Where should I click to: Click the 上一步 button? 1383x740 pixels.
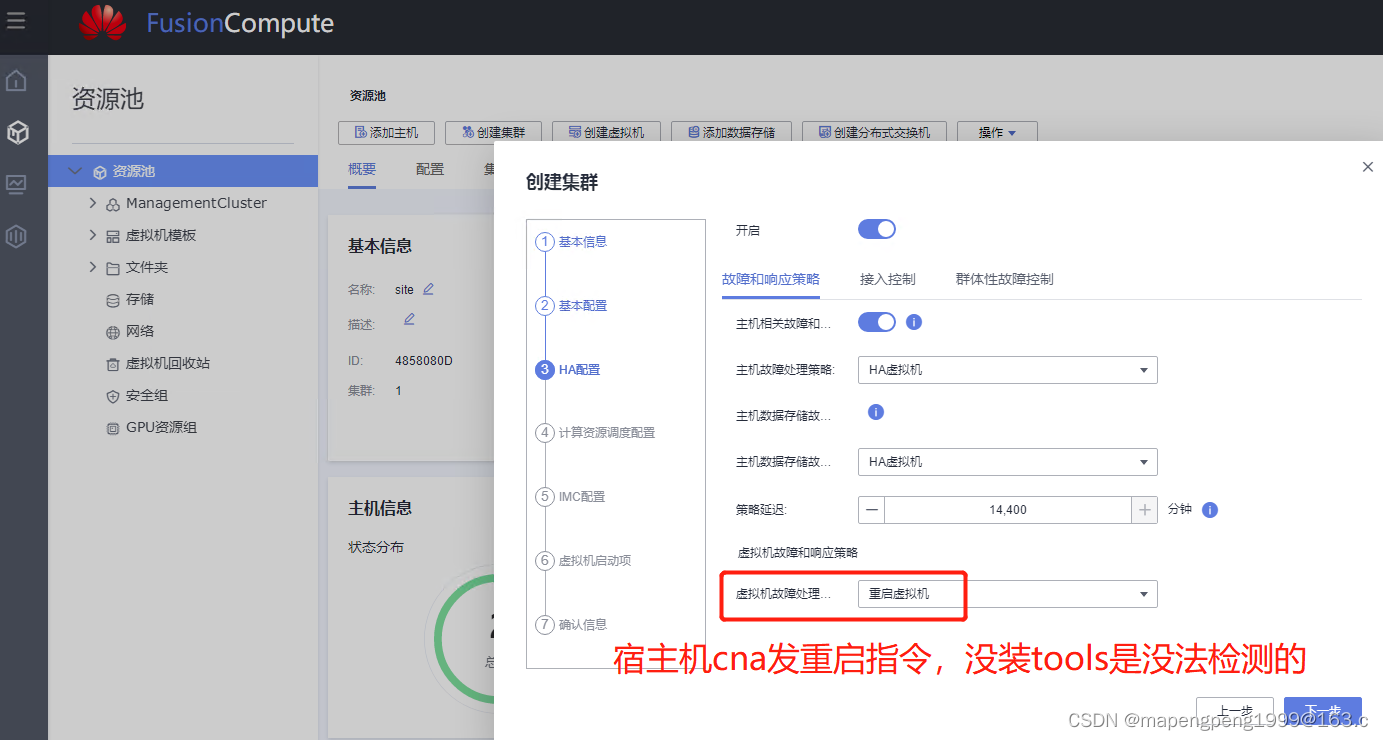(x=1235, y=712)
